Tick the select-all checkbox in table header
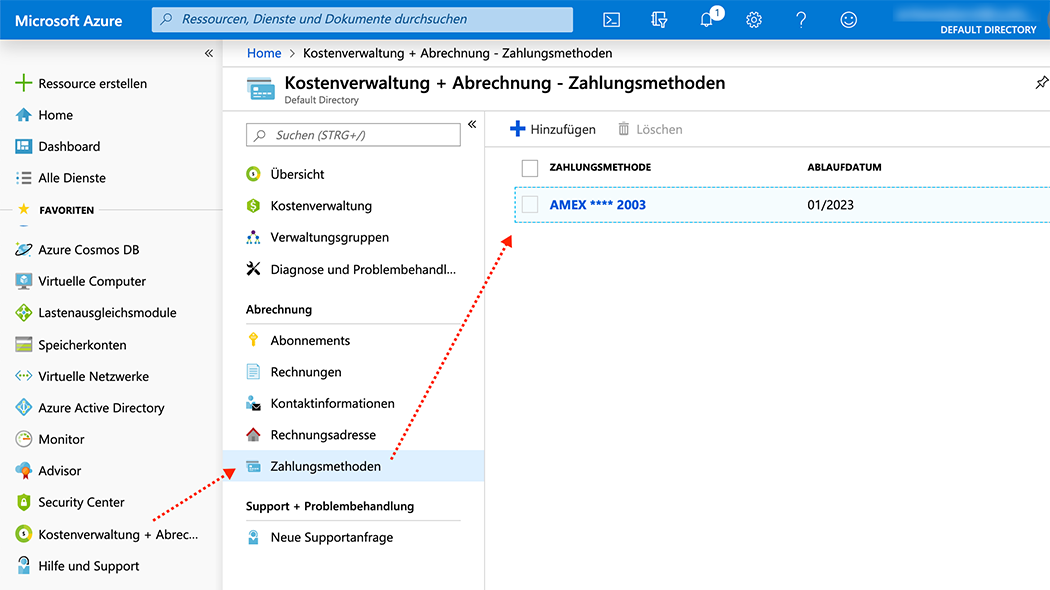 click(x=530, y=167)
